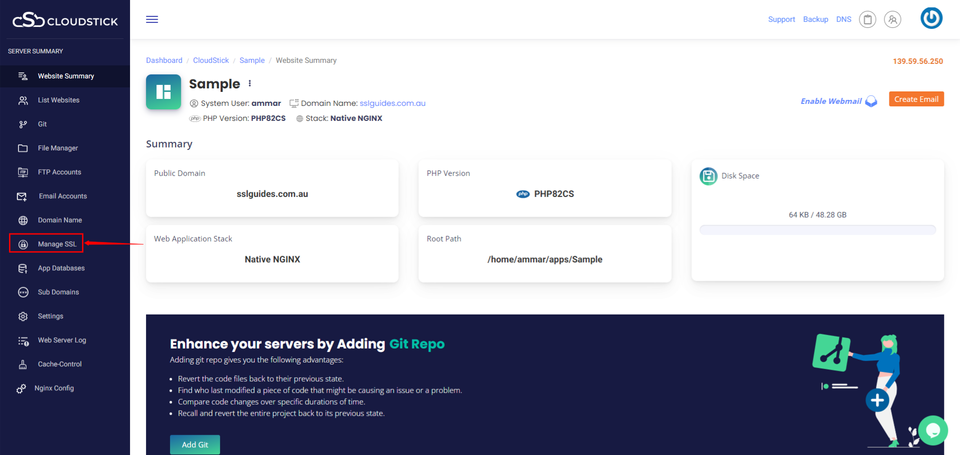
Task: Click the Disk Space icon
Action: pos(708,176)
